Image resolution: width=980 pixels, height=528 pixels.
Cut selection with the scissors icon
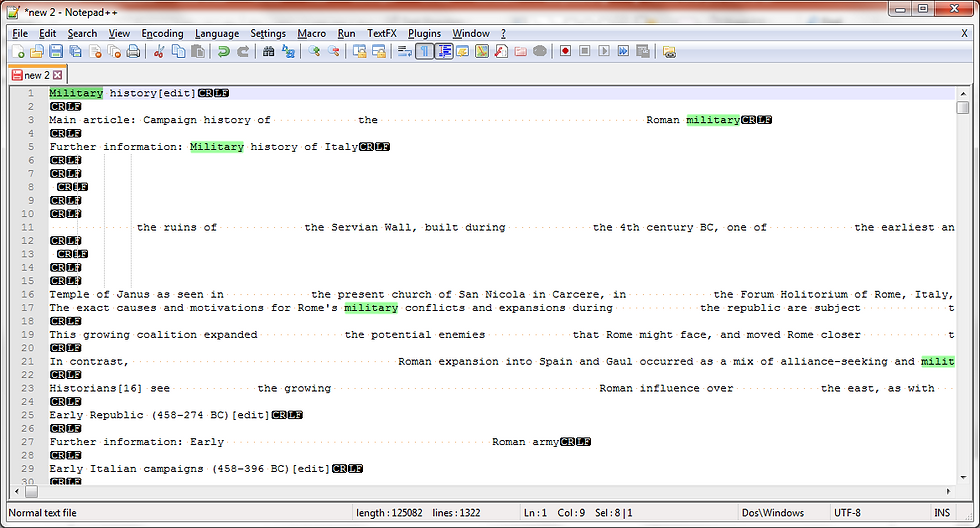(159, 52)
